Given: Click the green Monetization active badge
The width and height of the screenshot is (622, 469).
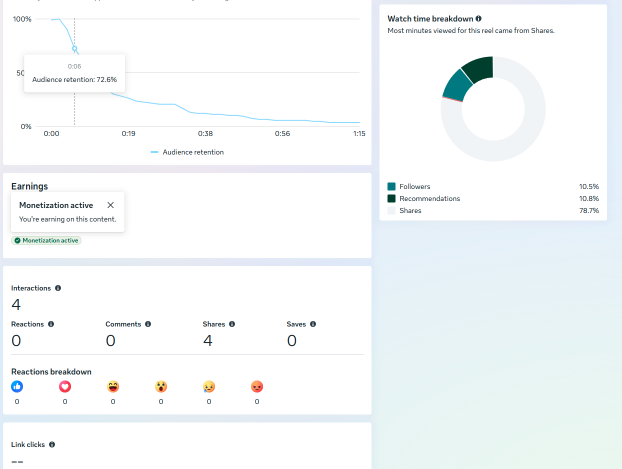Looking at the screenshot, I should coord(46,240).
